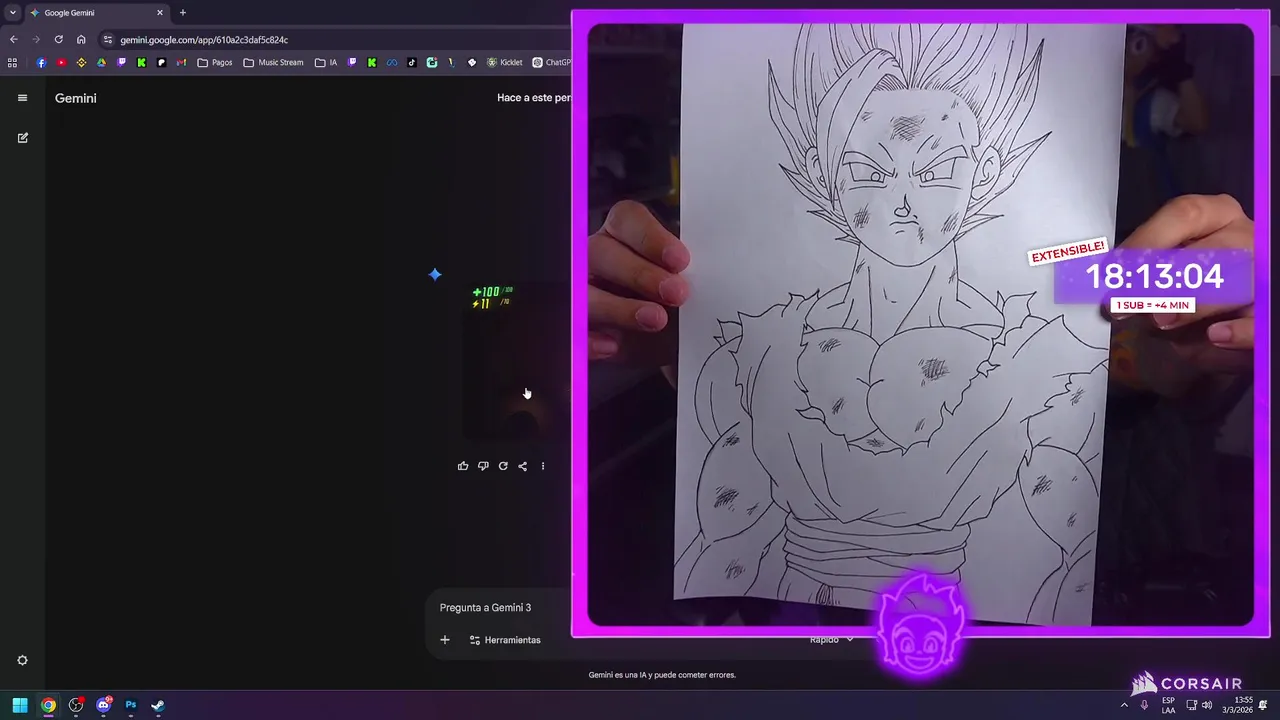Close the Google Gemini tab

159,13
